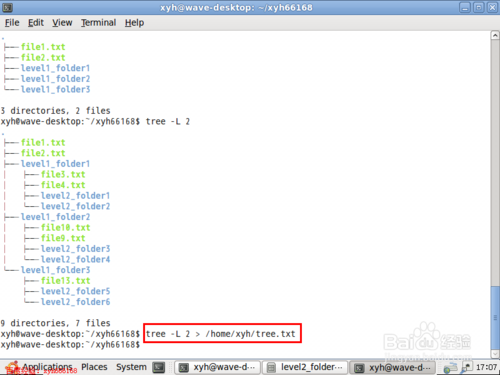Launch terminal from the panel launcher icon
Screen dimensions: 500x375
click(x=159, y=367)
